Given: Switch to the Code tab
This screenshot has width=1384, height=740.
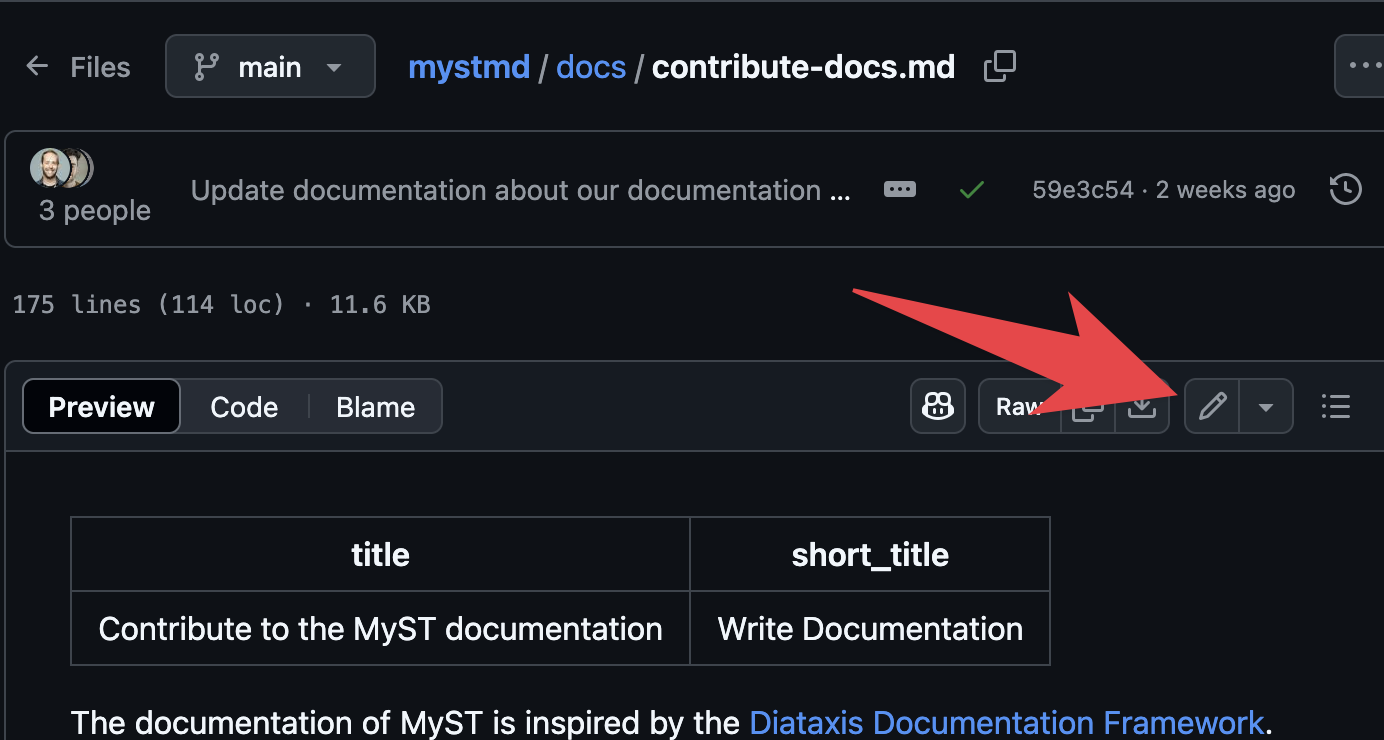Looking at the screenshot, I should [243, 406].
